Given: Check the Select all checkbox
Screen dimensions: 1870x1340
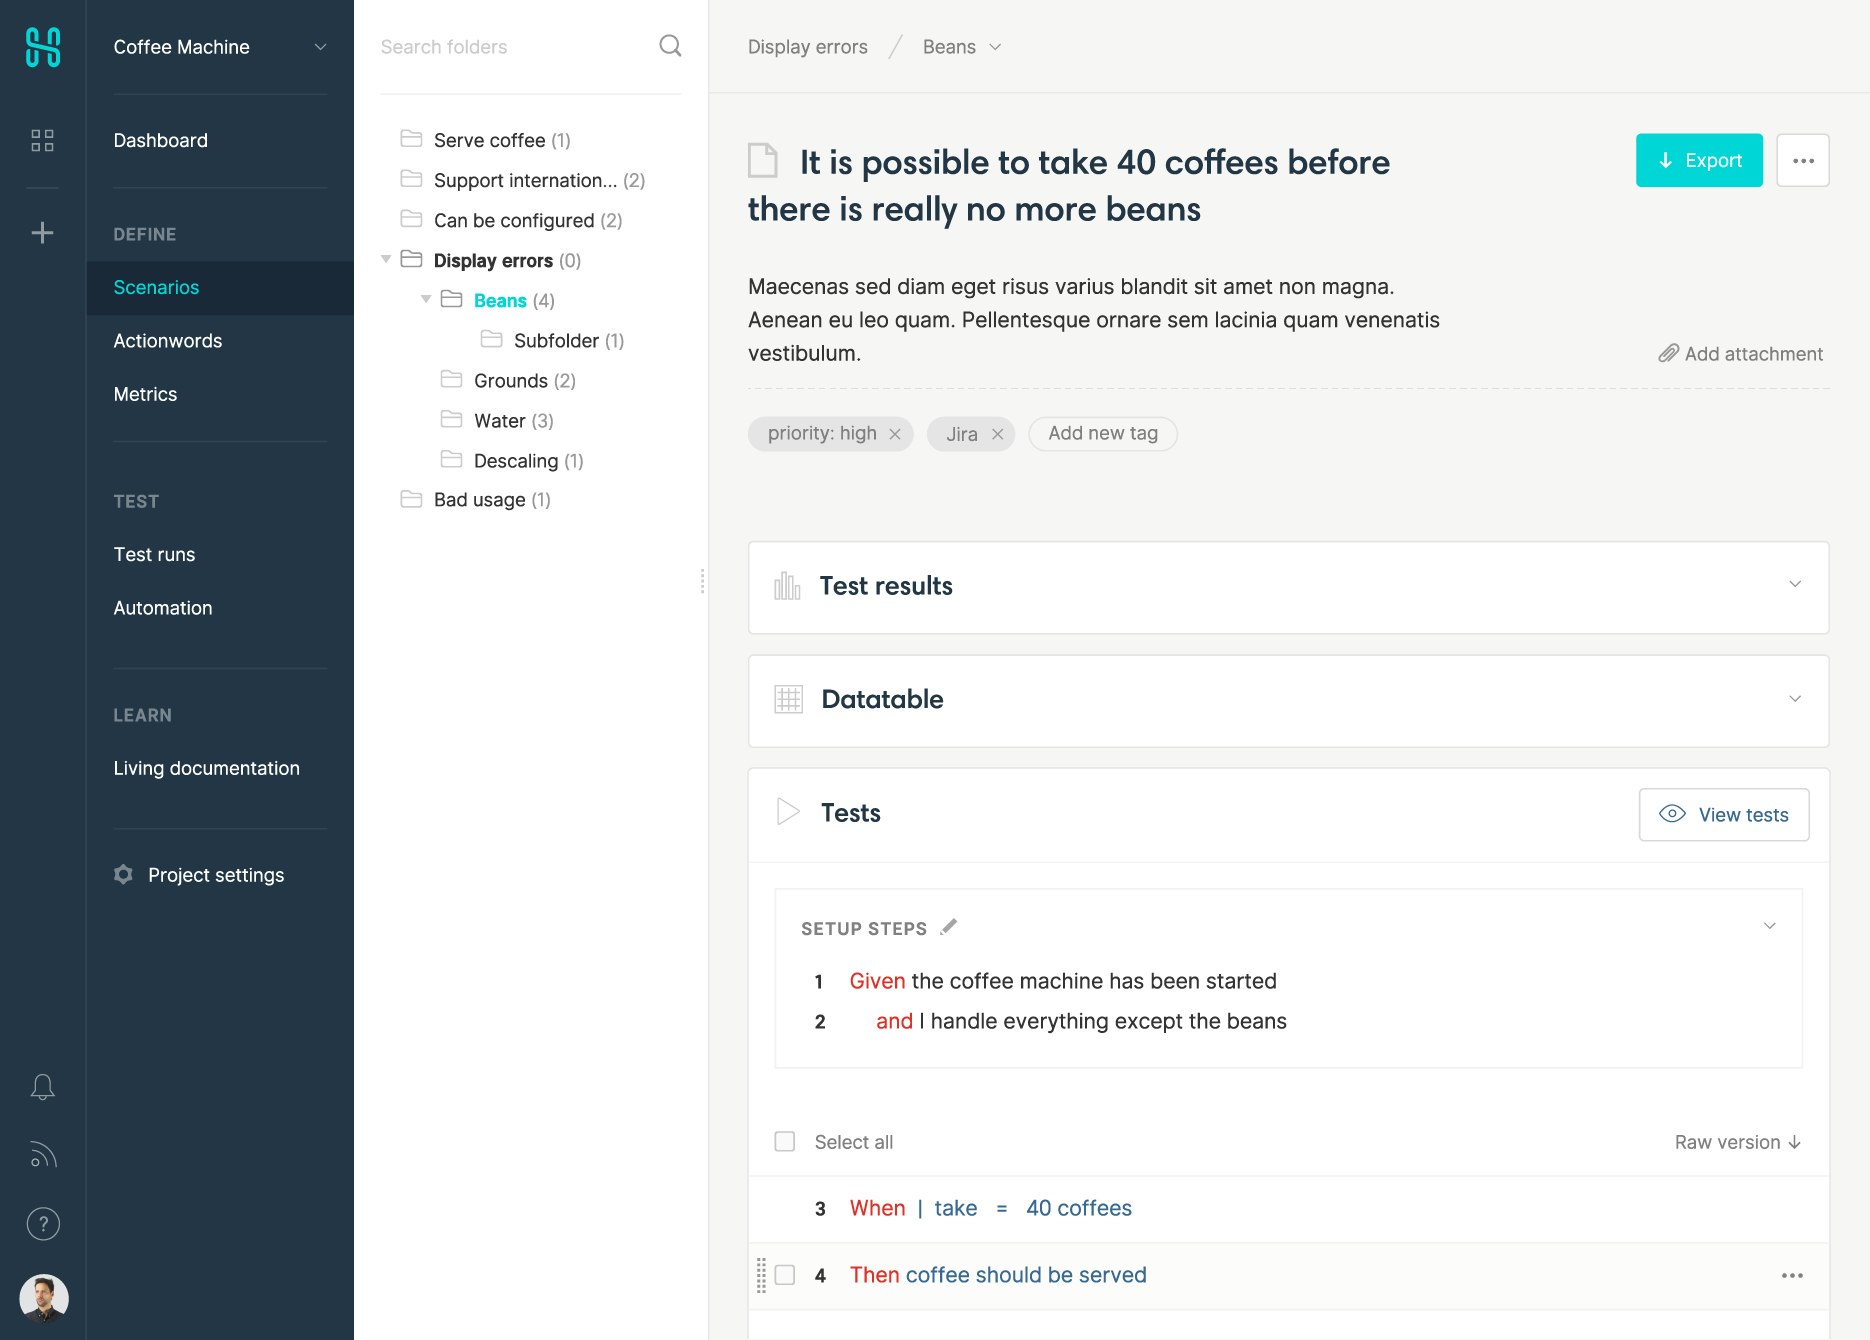Looking at the screenshot, I should pos(784,1141).
